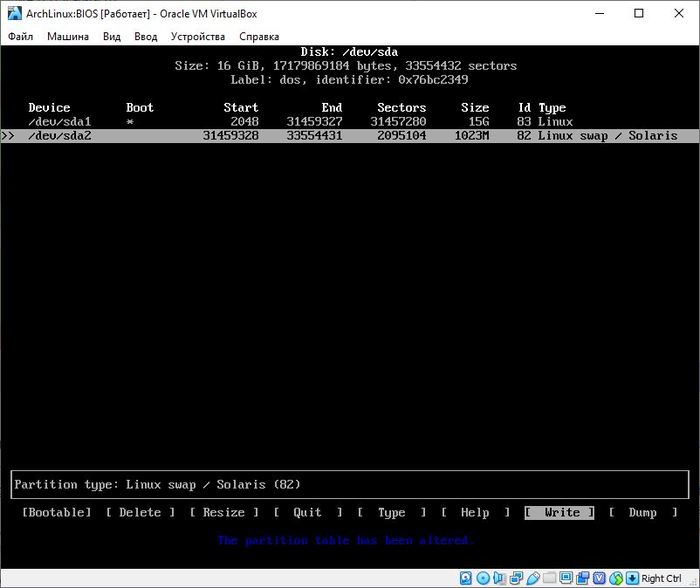Click the VirtualBox window title bar icon
700x588 pixels.
[x=14, y=13]
